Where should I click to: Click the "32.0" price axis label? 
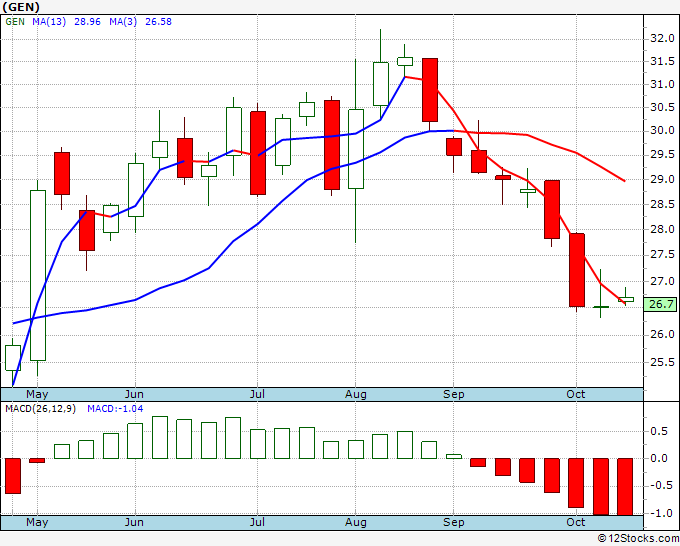[662, 39]
